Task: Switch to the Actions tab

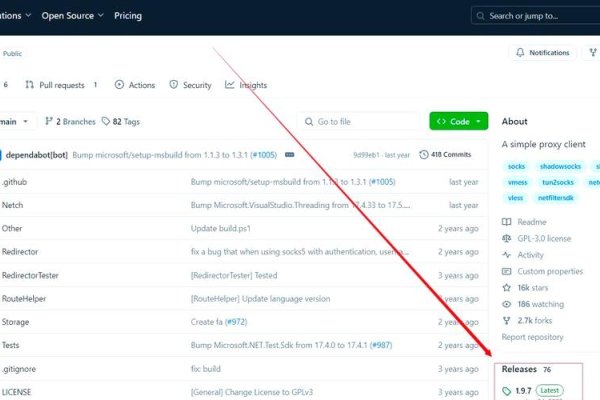Action: pyautogui.click(x=135, y=85)
